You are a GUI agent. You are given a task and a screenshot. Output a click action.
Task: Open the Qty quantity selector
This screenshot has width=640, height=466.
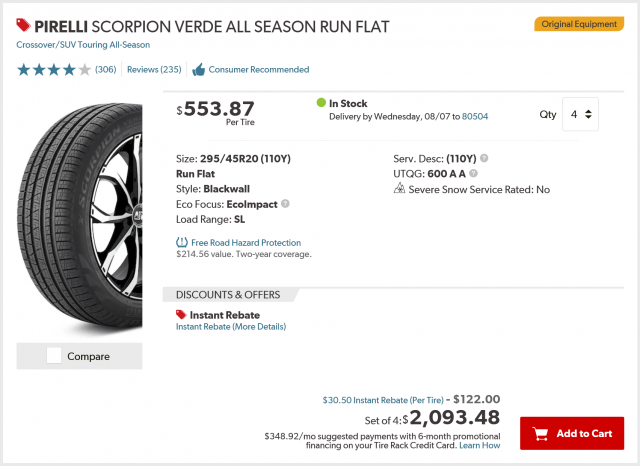click(581, 115)
